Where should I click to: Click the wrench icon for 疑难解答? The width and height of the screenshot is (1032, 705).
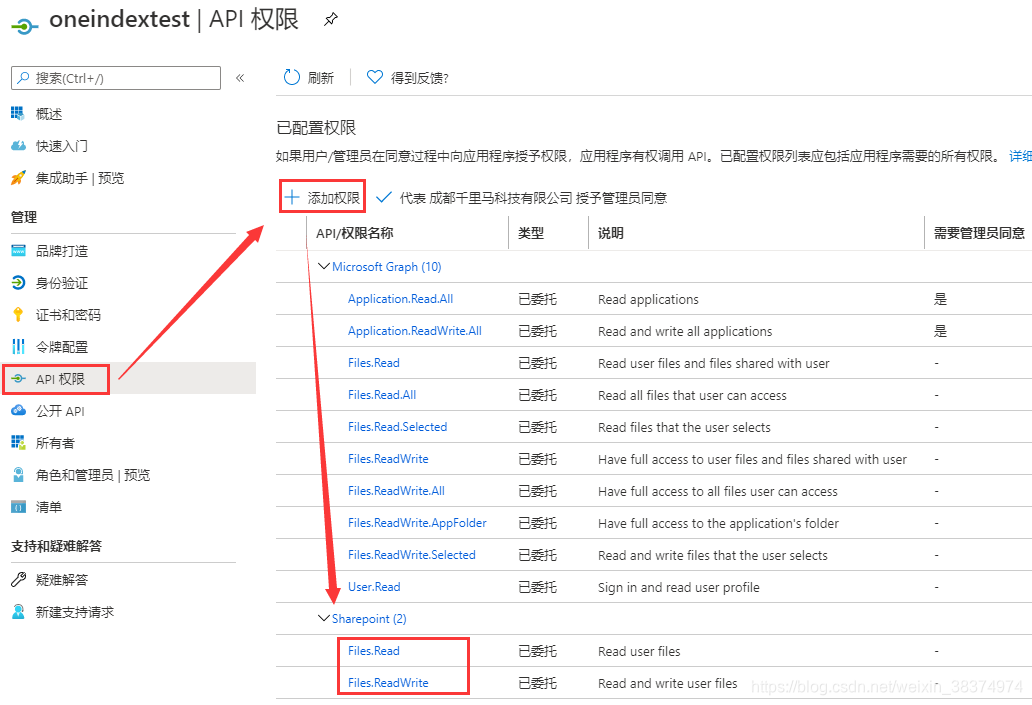point(18,579)
